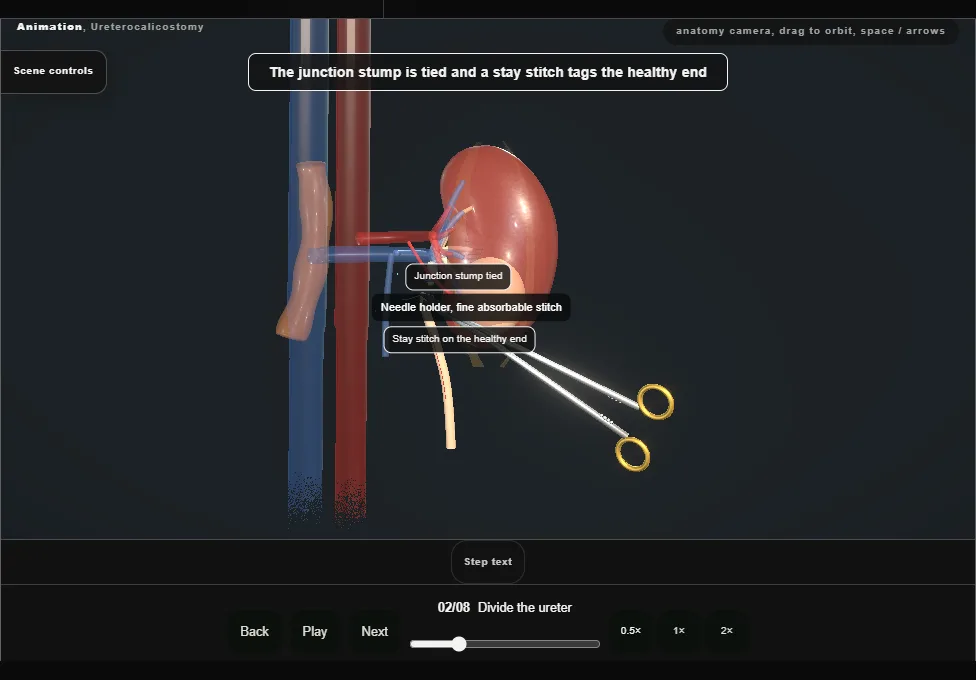Click the 'Needle holder, fine absorbable stitch' tooltip
This screenshot has width=976, height=680.
point(471,308)
